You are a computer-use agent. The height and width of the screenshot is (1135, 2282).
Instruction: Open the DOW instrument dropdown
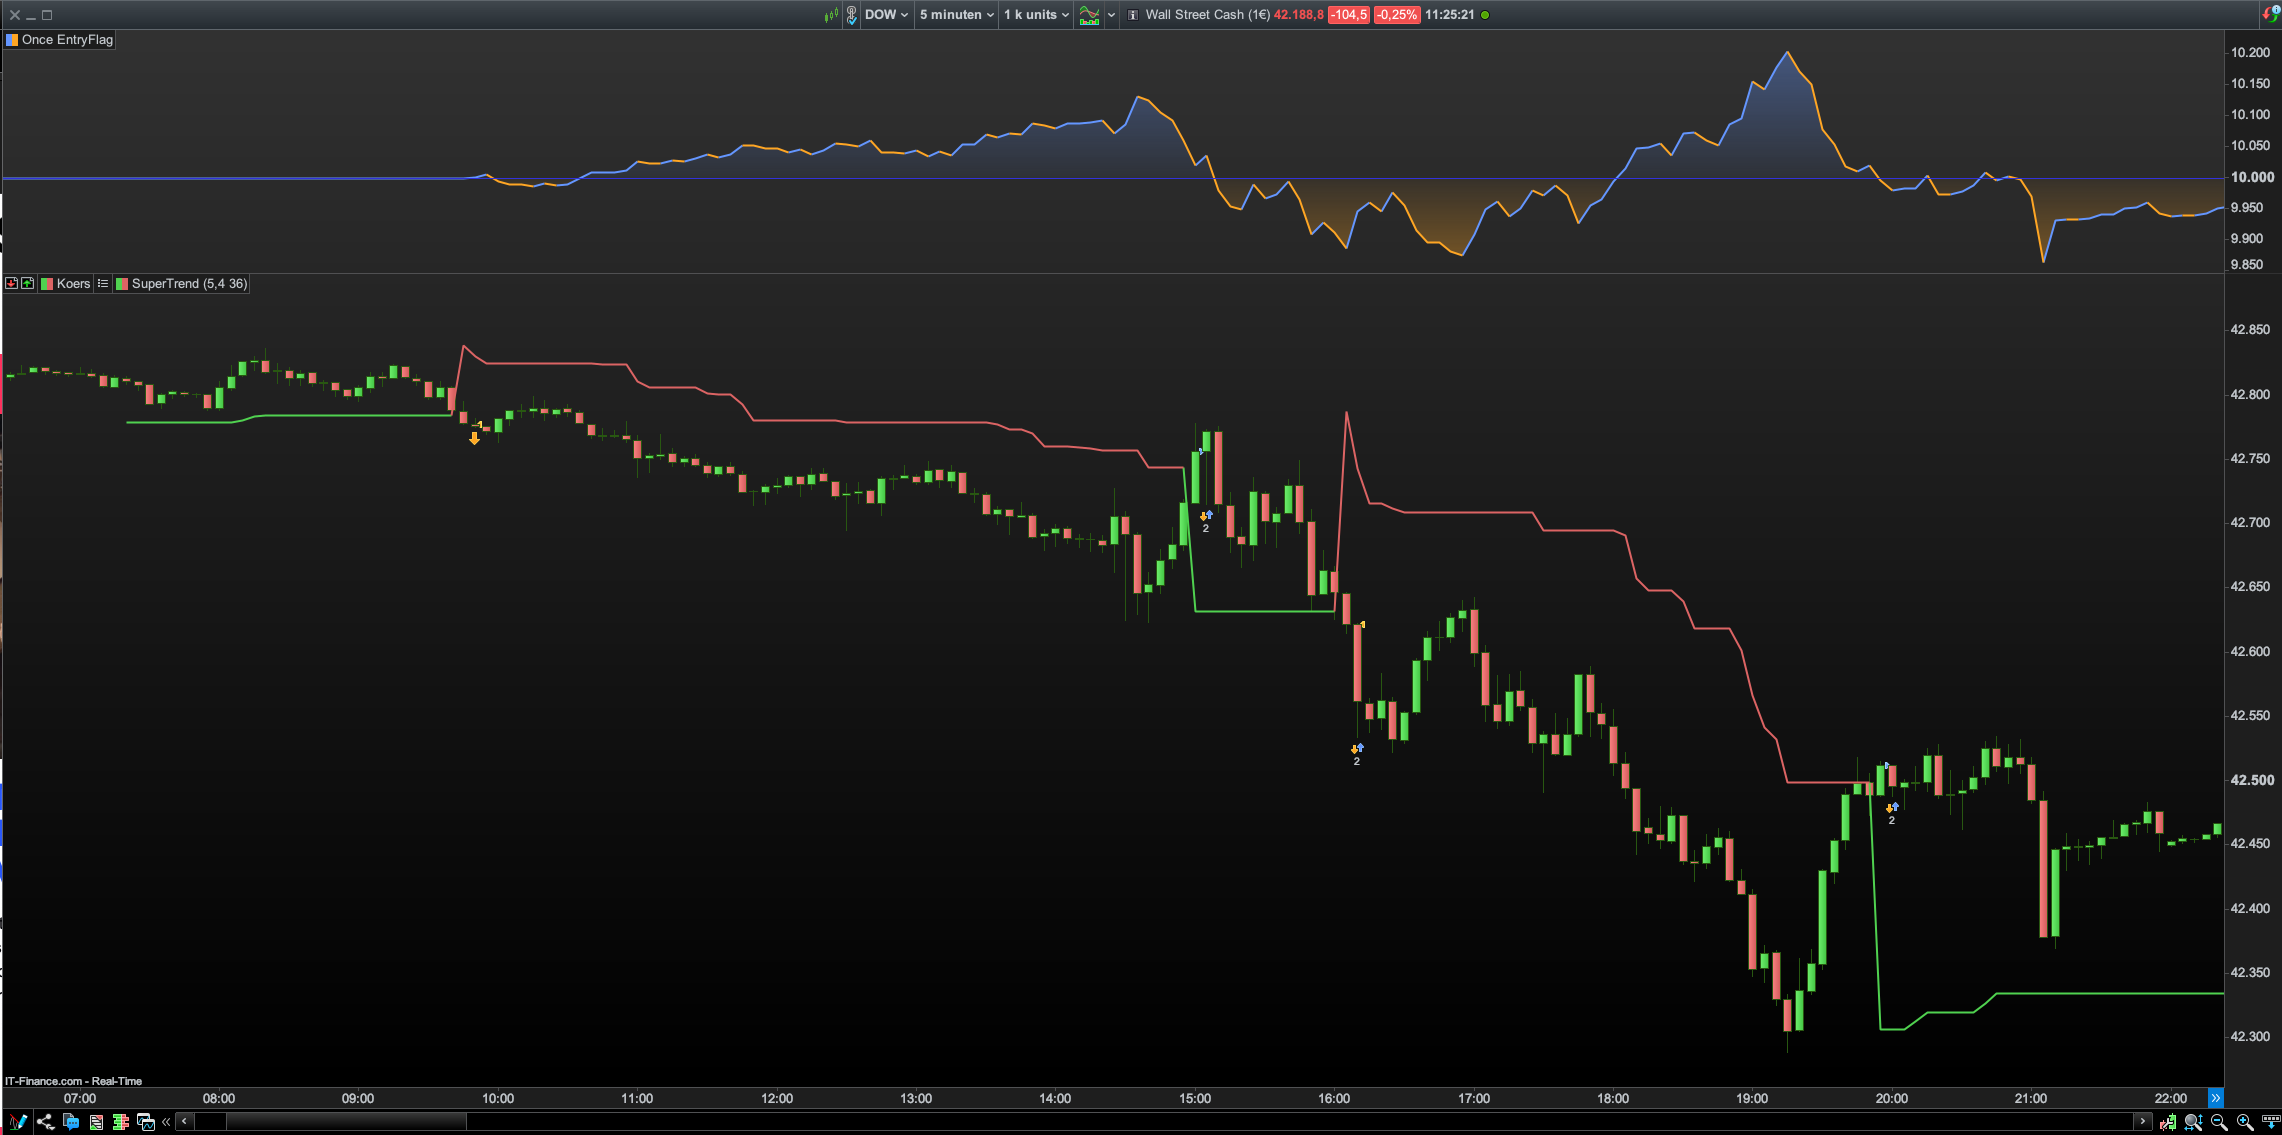coord(886,15)
